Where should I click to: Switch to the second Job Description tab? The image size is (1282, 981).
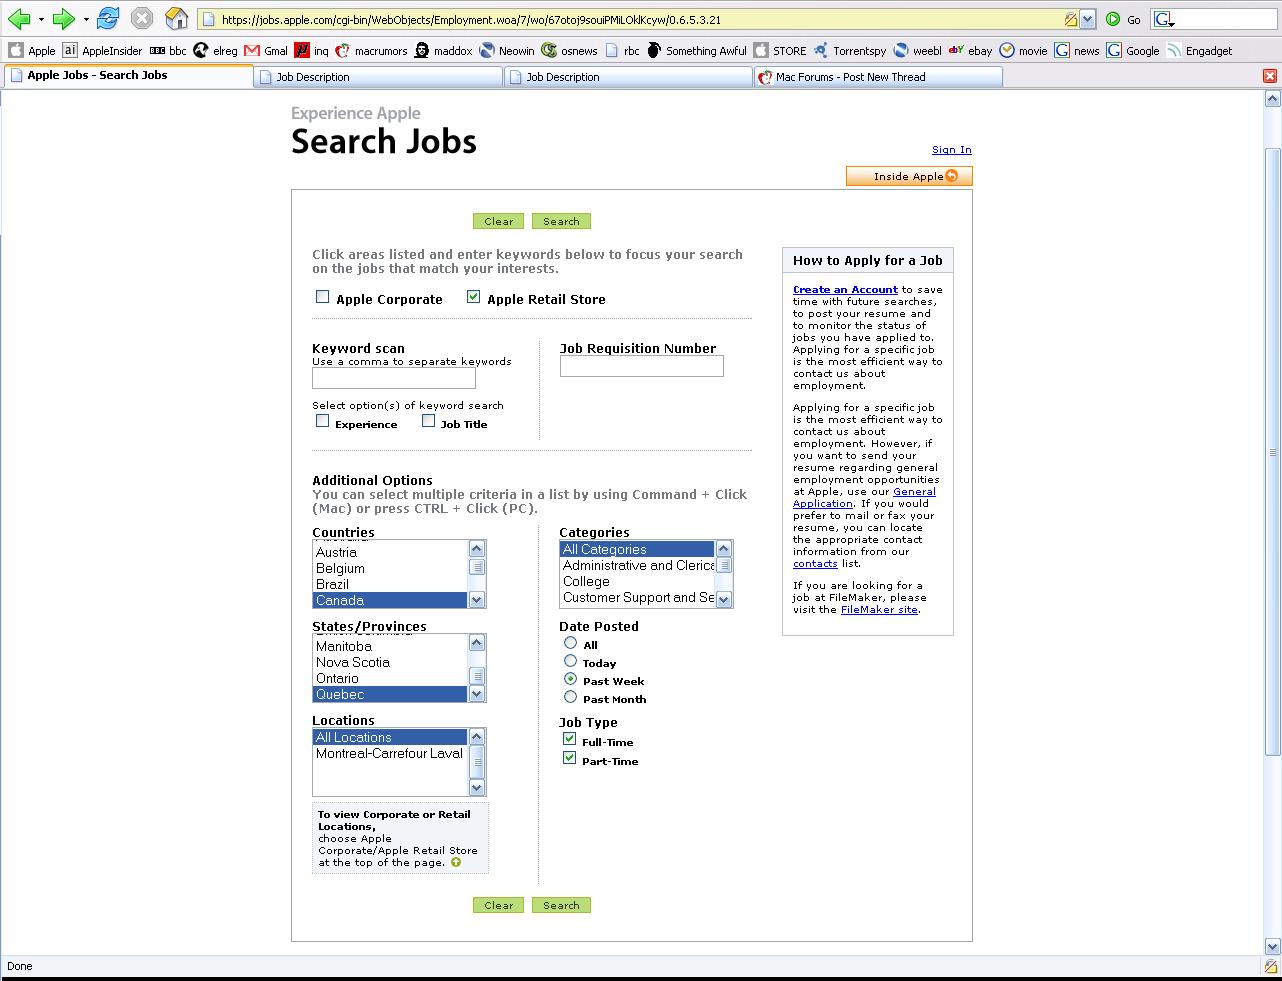(628, 77)
